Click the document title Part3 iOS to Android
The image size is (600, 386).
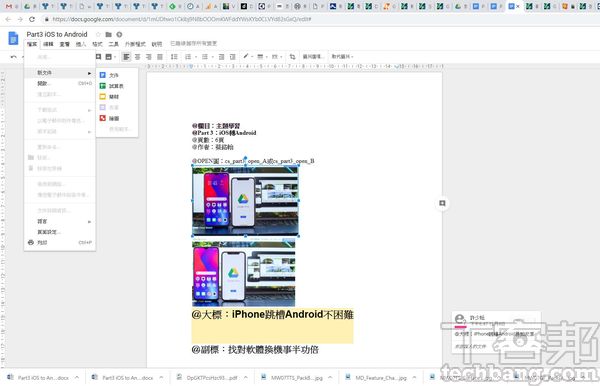pyautogui.click(x=57, y=34)
